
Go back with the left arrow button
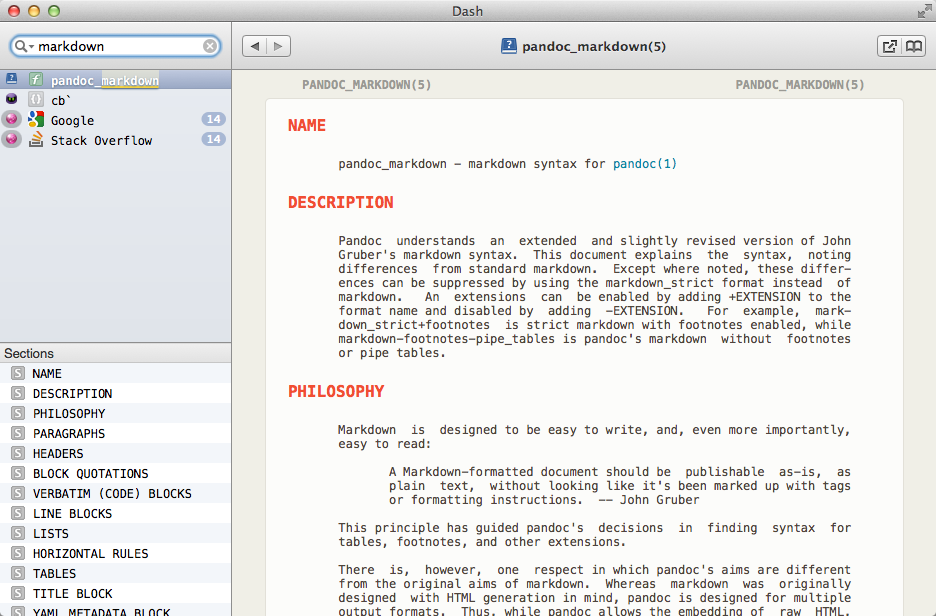pos(255,46)
